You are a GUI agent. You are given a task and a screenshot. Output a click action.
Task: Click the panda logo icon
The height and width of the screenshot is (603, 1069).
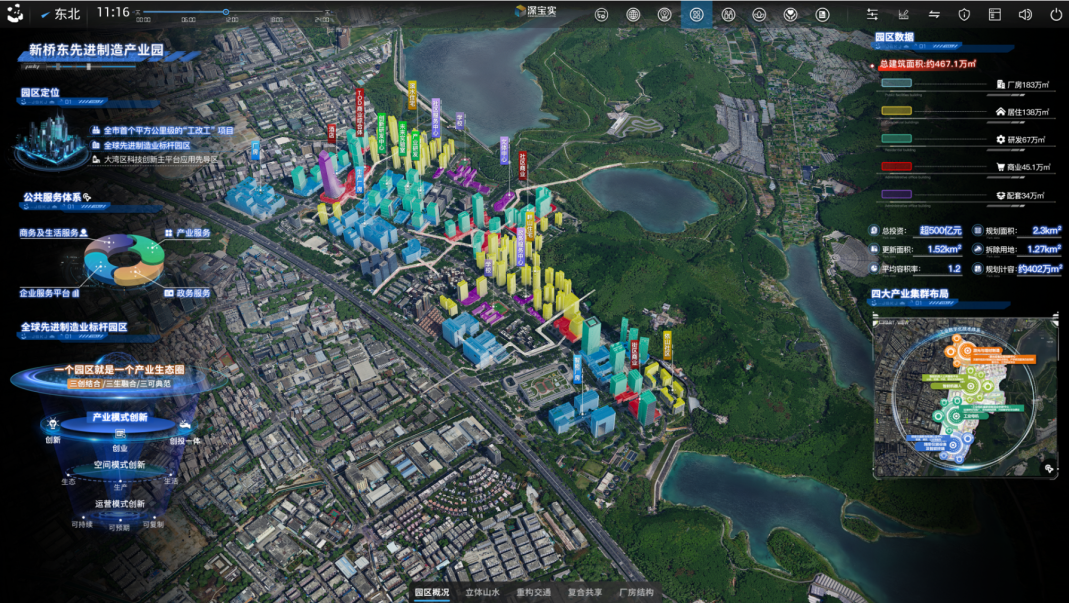click(x=15, y=14)
